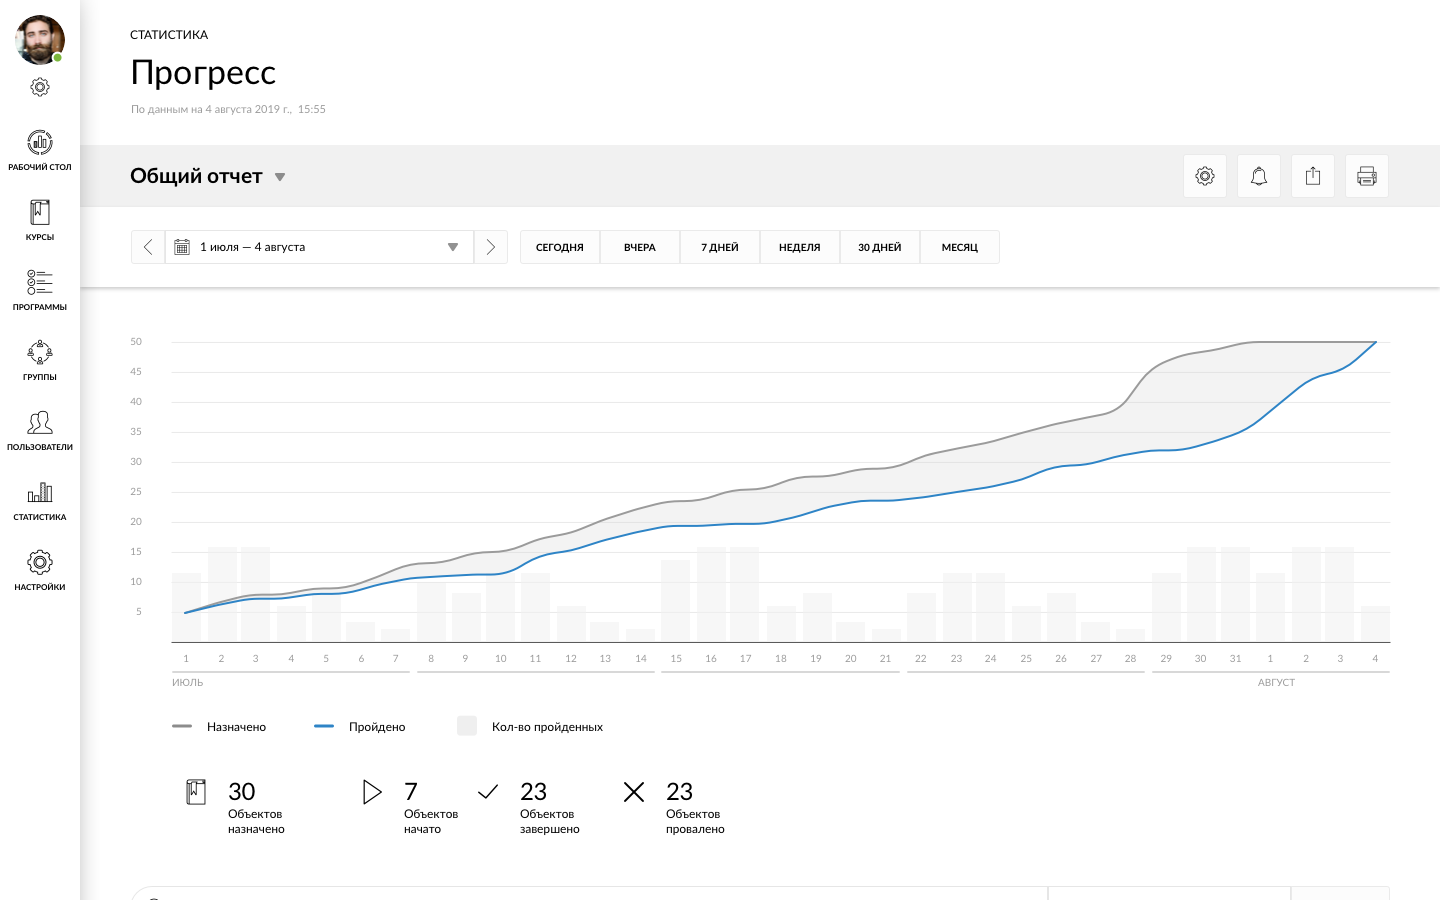The height and width of the screenshot is (900, 1440).
Task: Open Настройки in the sidebar
Action: pos(40,570)
